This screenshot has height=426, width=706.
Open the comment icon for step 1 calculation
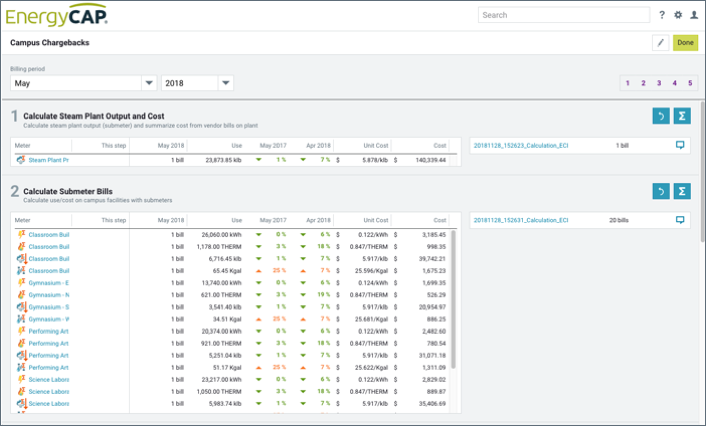pos(680,145)
